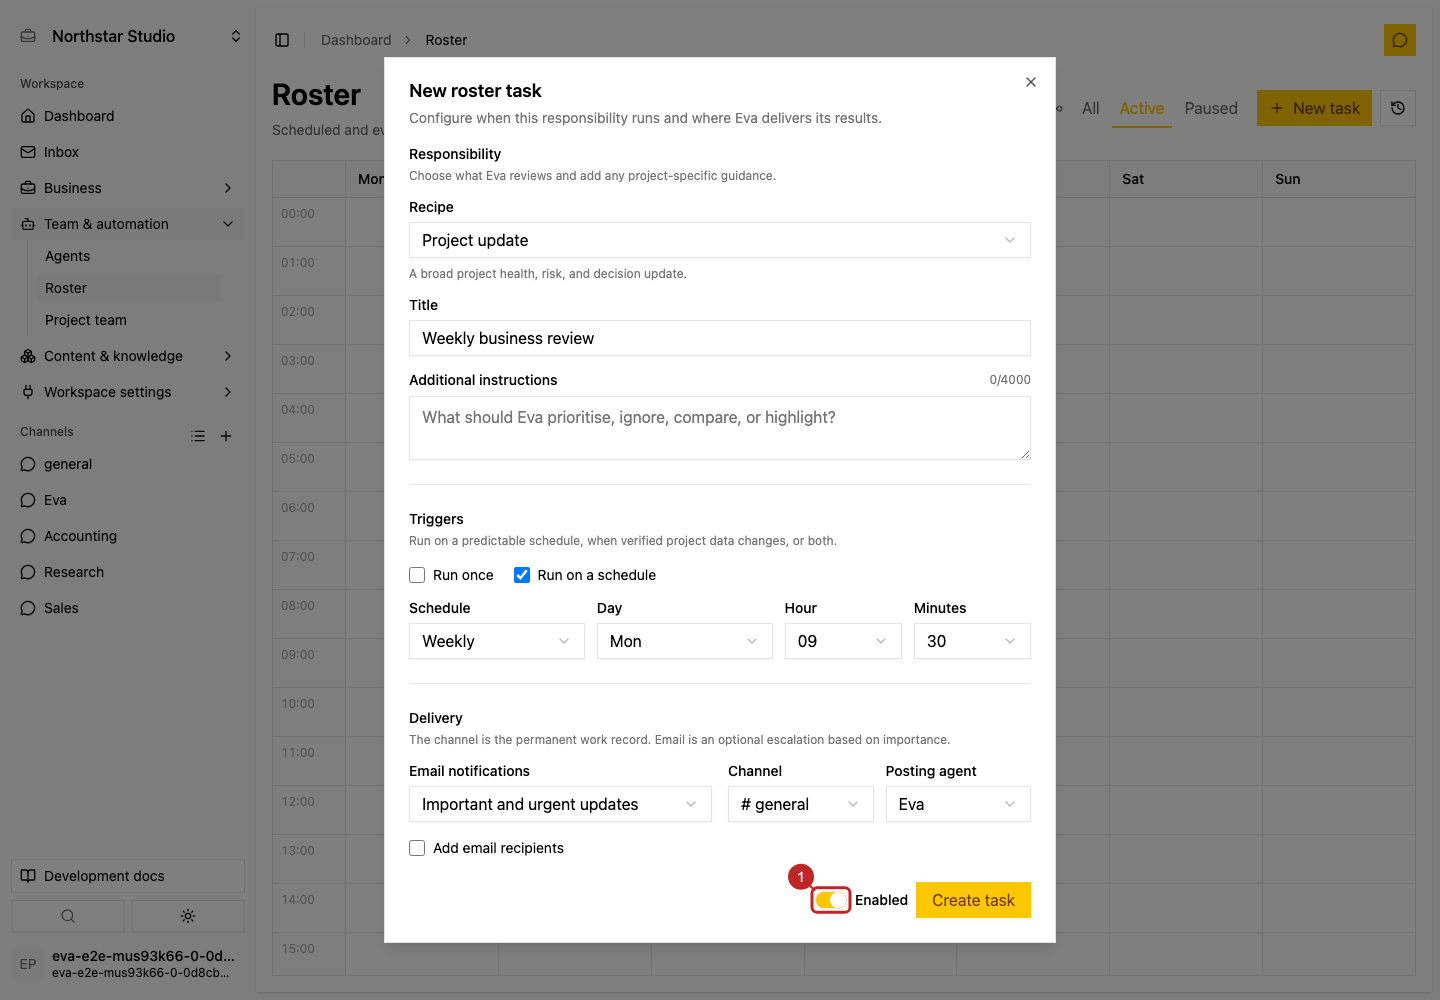
Task: Open the Minutes dropdown
Action: tap(972, 641)
